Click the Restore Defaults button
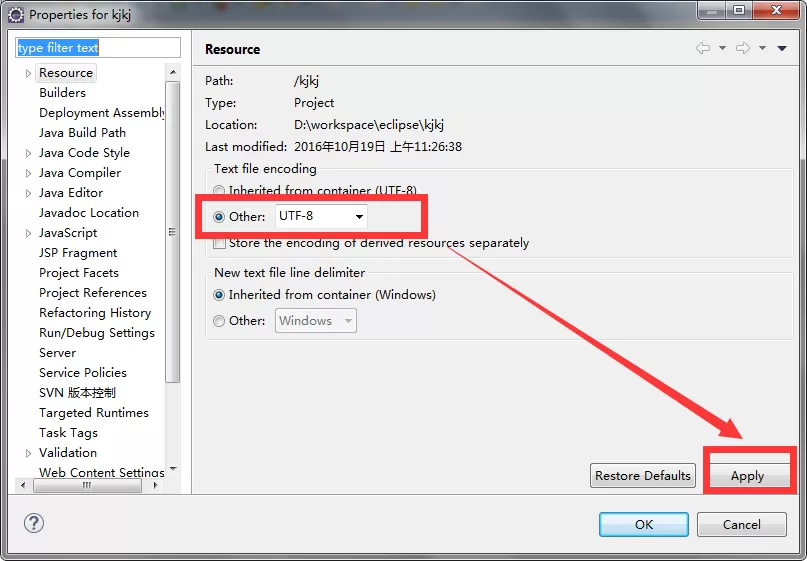807x561 pixels. (x=643, y=476)
